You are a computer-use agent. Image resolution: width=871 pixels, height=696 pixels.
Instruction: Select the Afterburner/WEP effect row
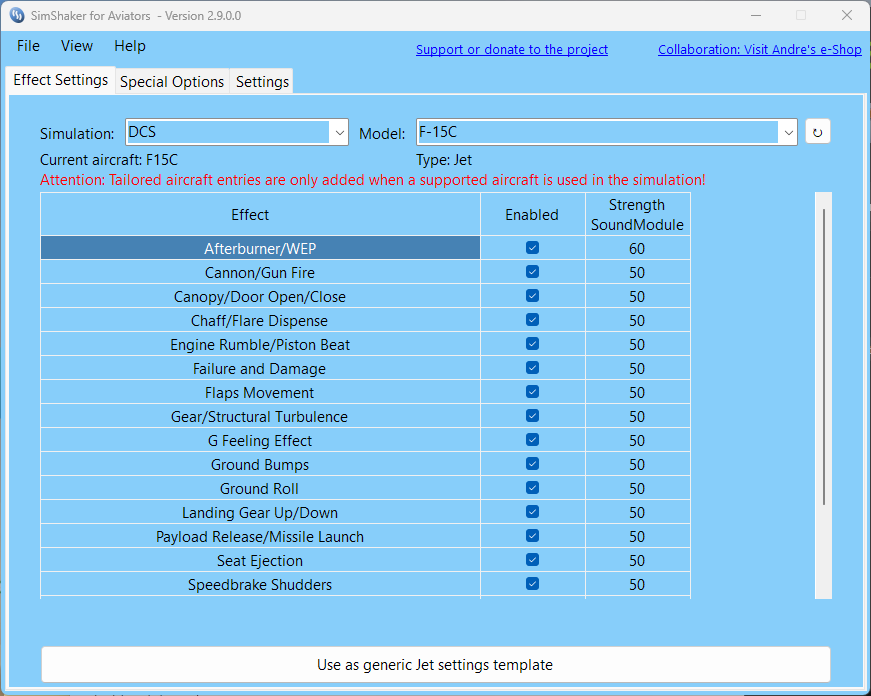pyautogui.click(x=260, y=248)
